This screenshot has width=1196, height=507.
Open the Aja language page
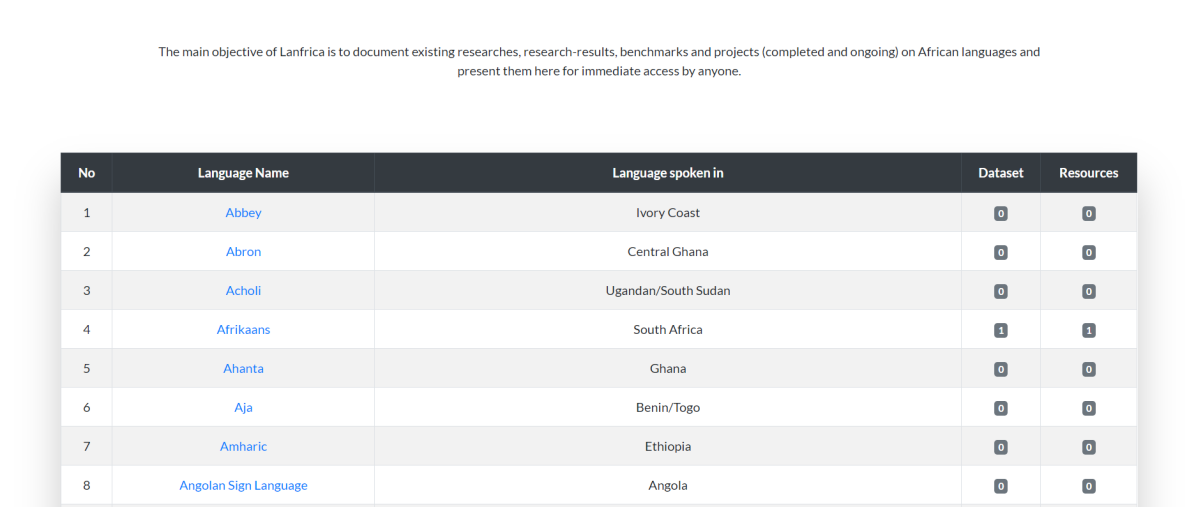point(243,407)
